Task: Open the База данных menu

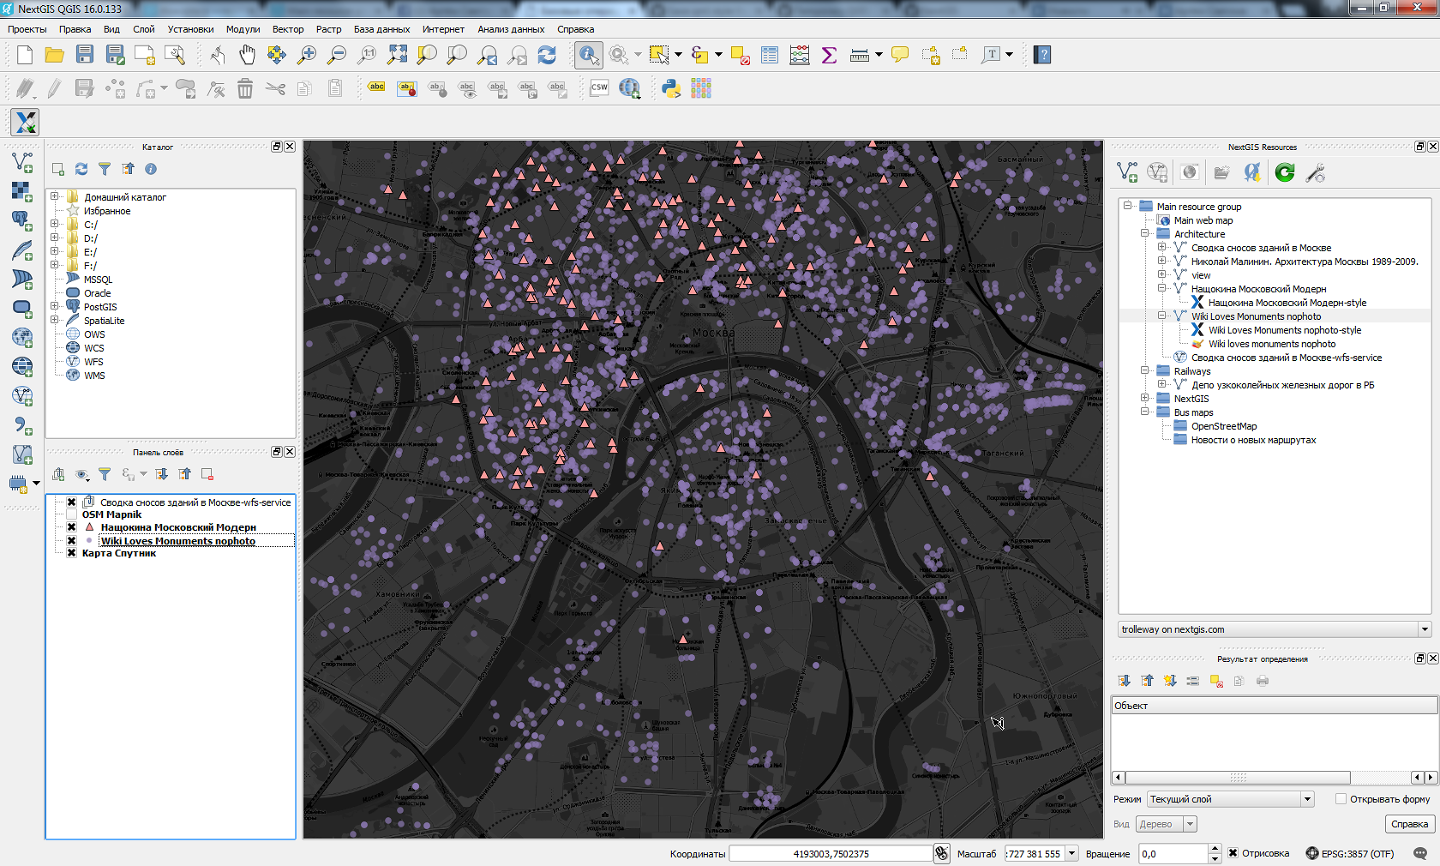Action: pos(381,29)
